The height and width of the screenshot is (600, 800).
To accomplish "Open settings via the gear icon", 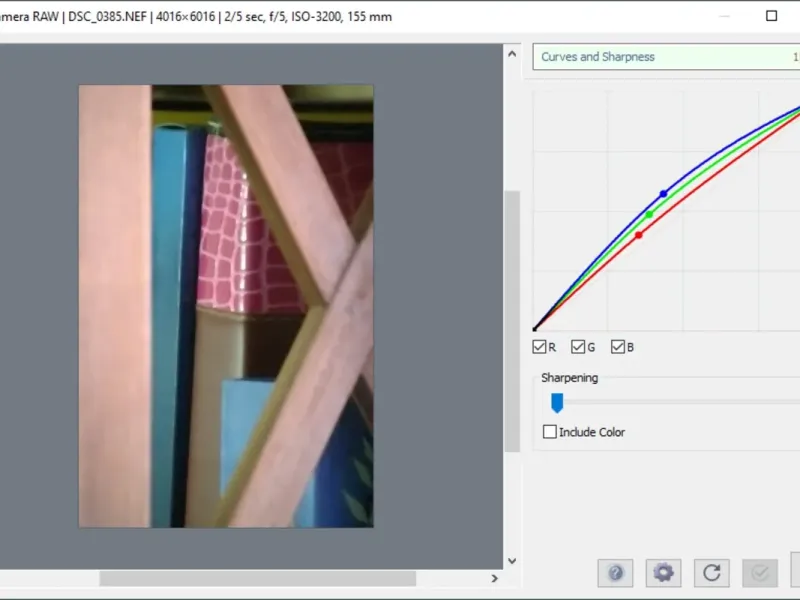I will tap(663, 573).
